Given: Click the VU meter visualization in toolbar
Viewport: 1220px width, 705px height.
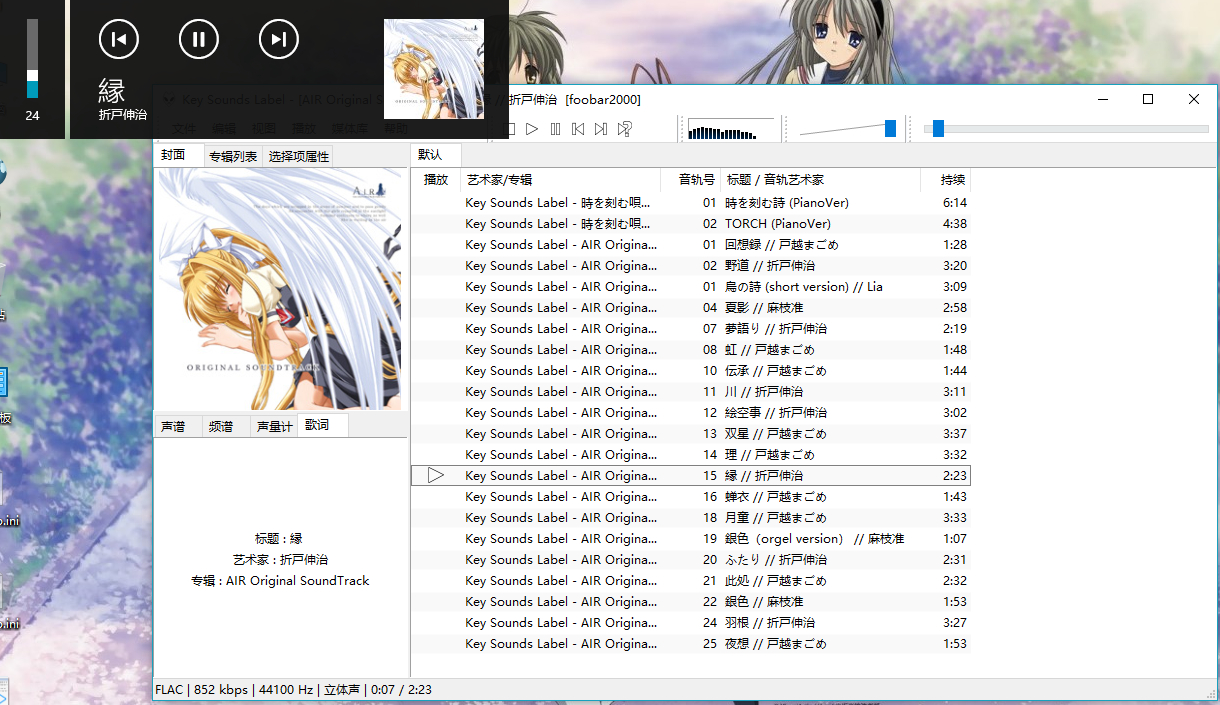Looking at the screenshot, I should coord(731,129).
